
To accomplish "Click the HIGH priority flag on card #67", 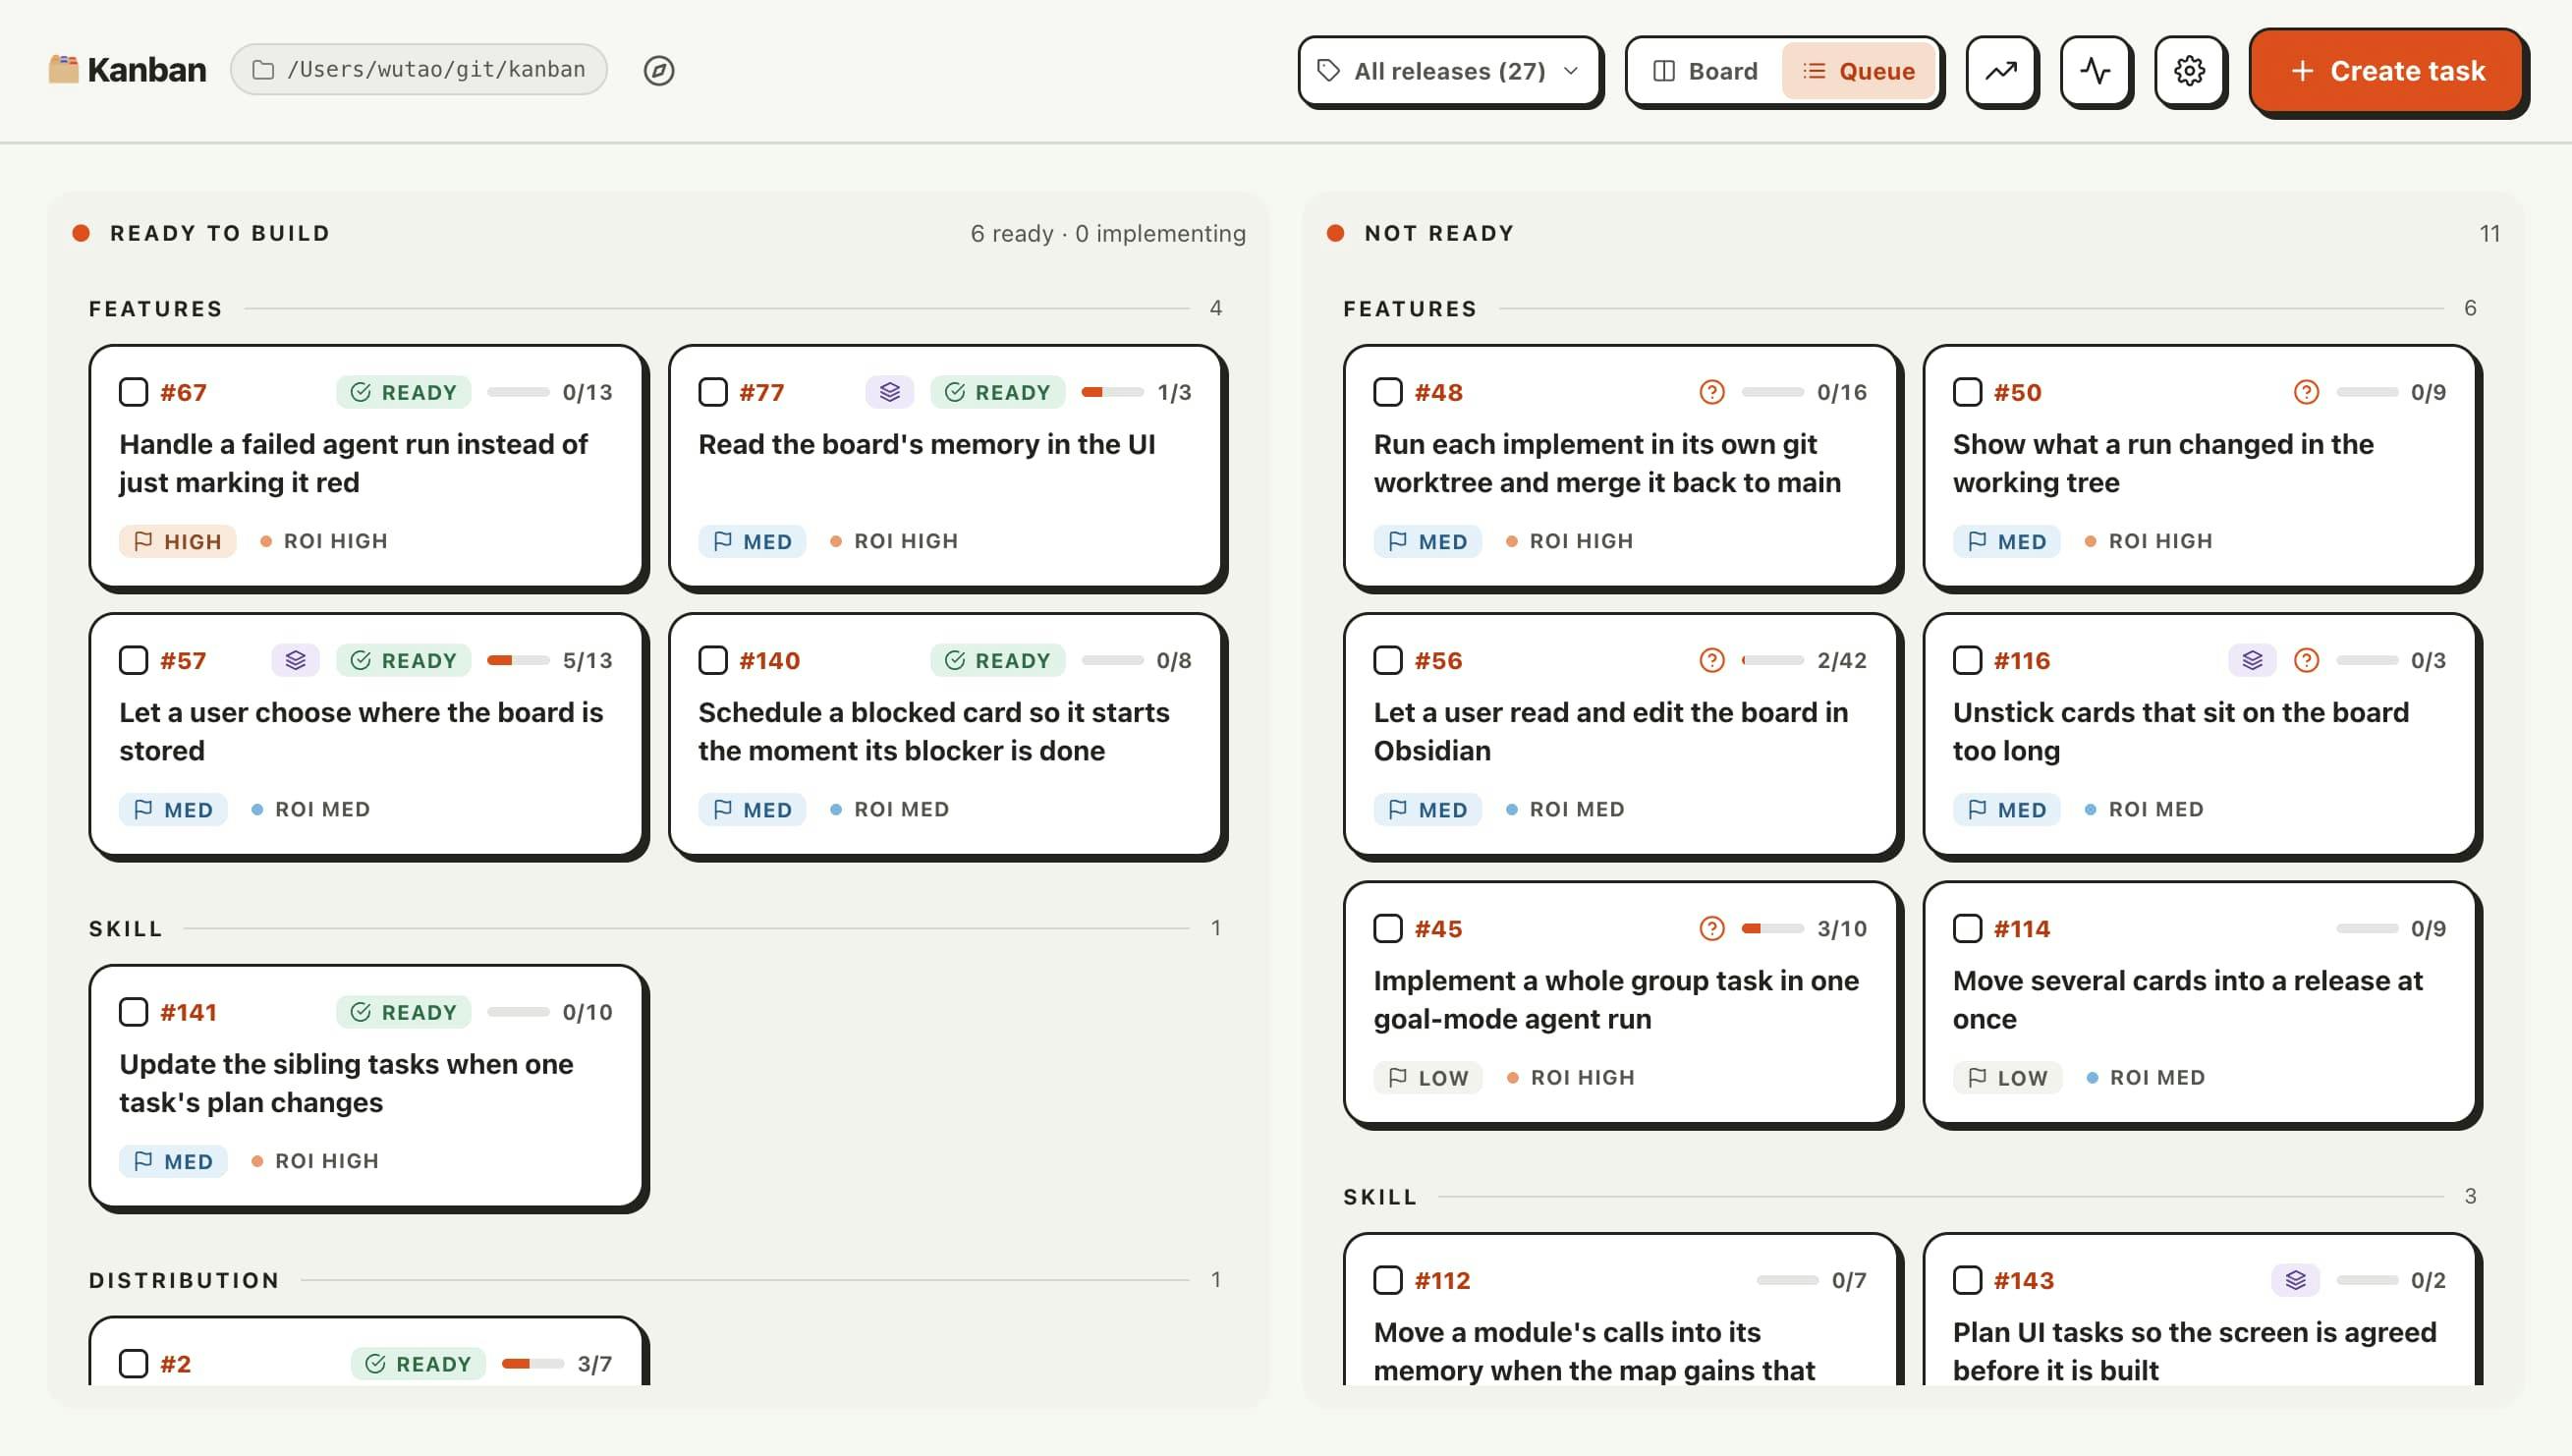I will (178, 541).
